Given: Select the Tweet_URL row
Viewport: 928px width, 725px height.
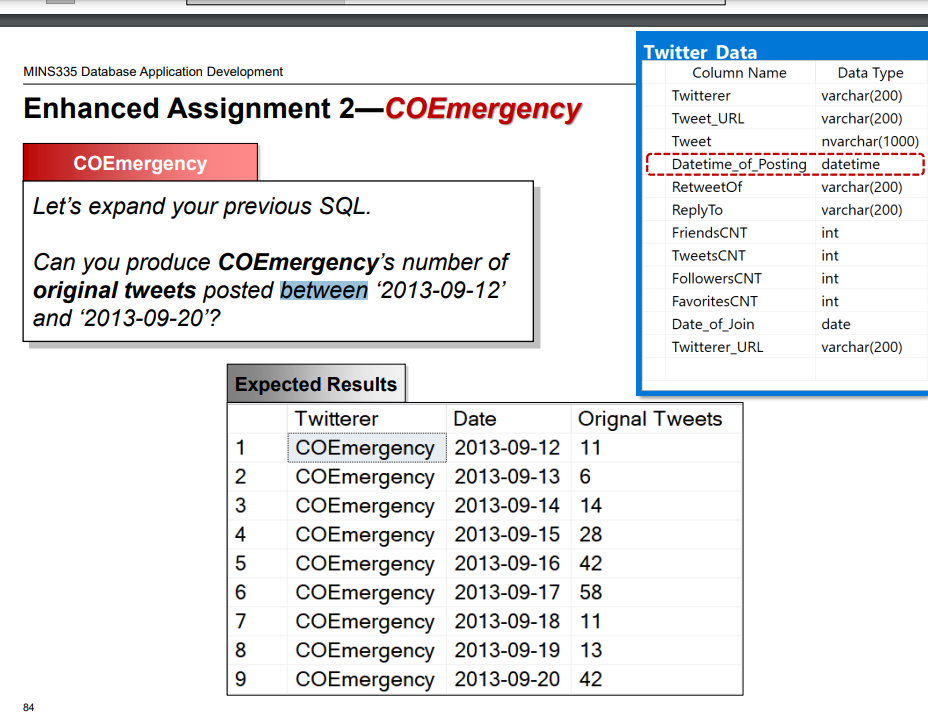Looking at the screenshot, I should click(709, 118).
